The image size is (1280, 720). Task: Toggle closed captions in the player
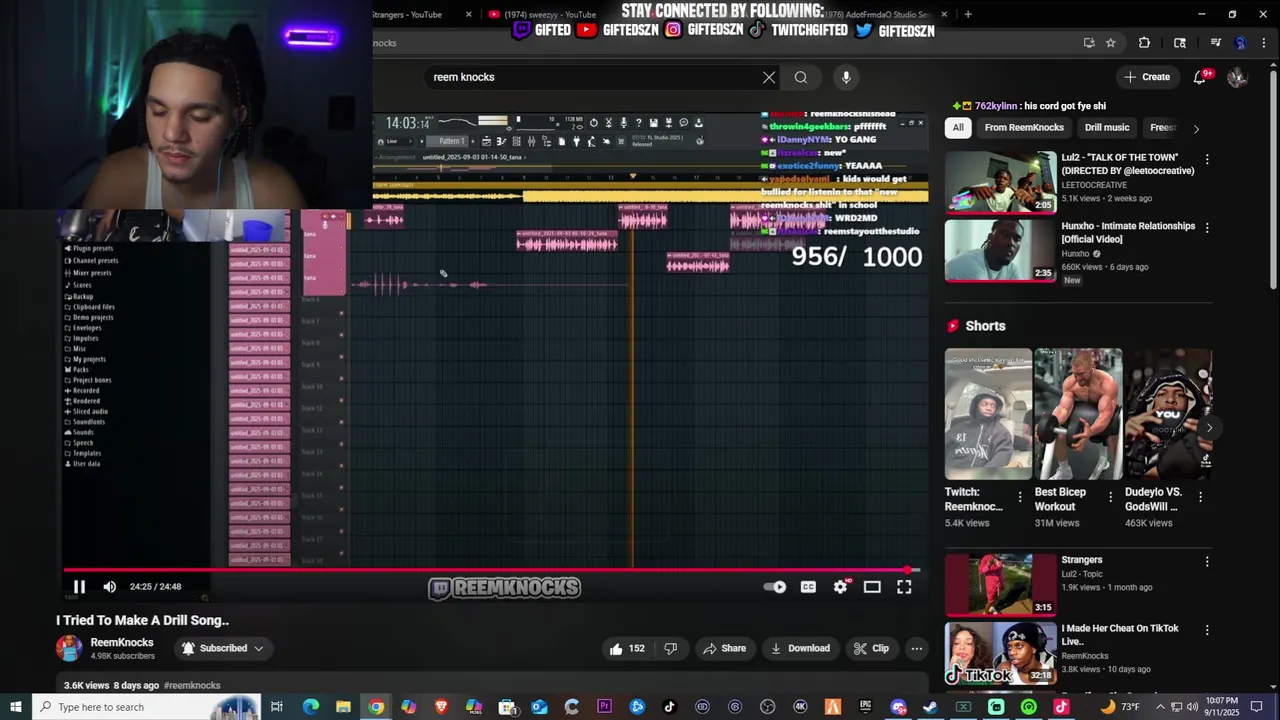pyautogui.click(x=808, y=587)
